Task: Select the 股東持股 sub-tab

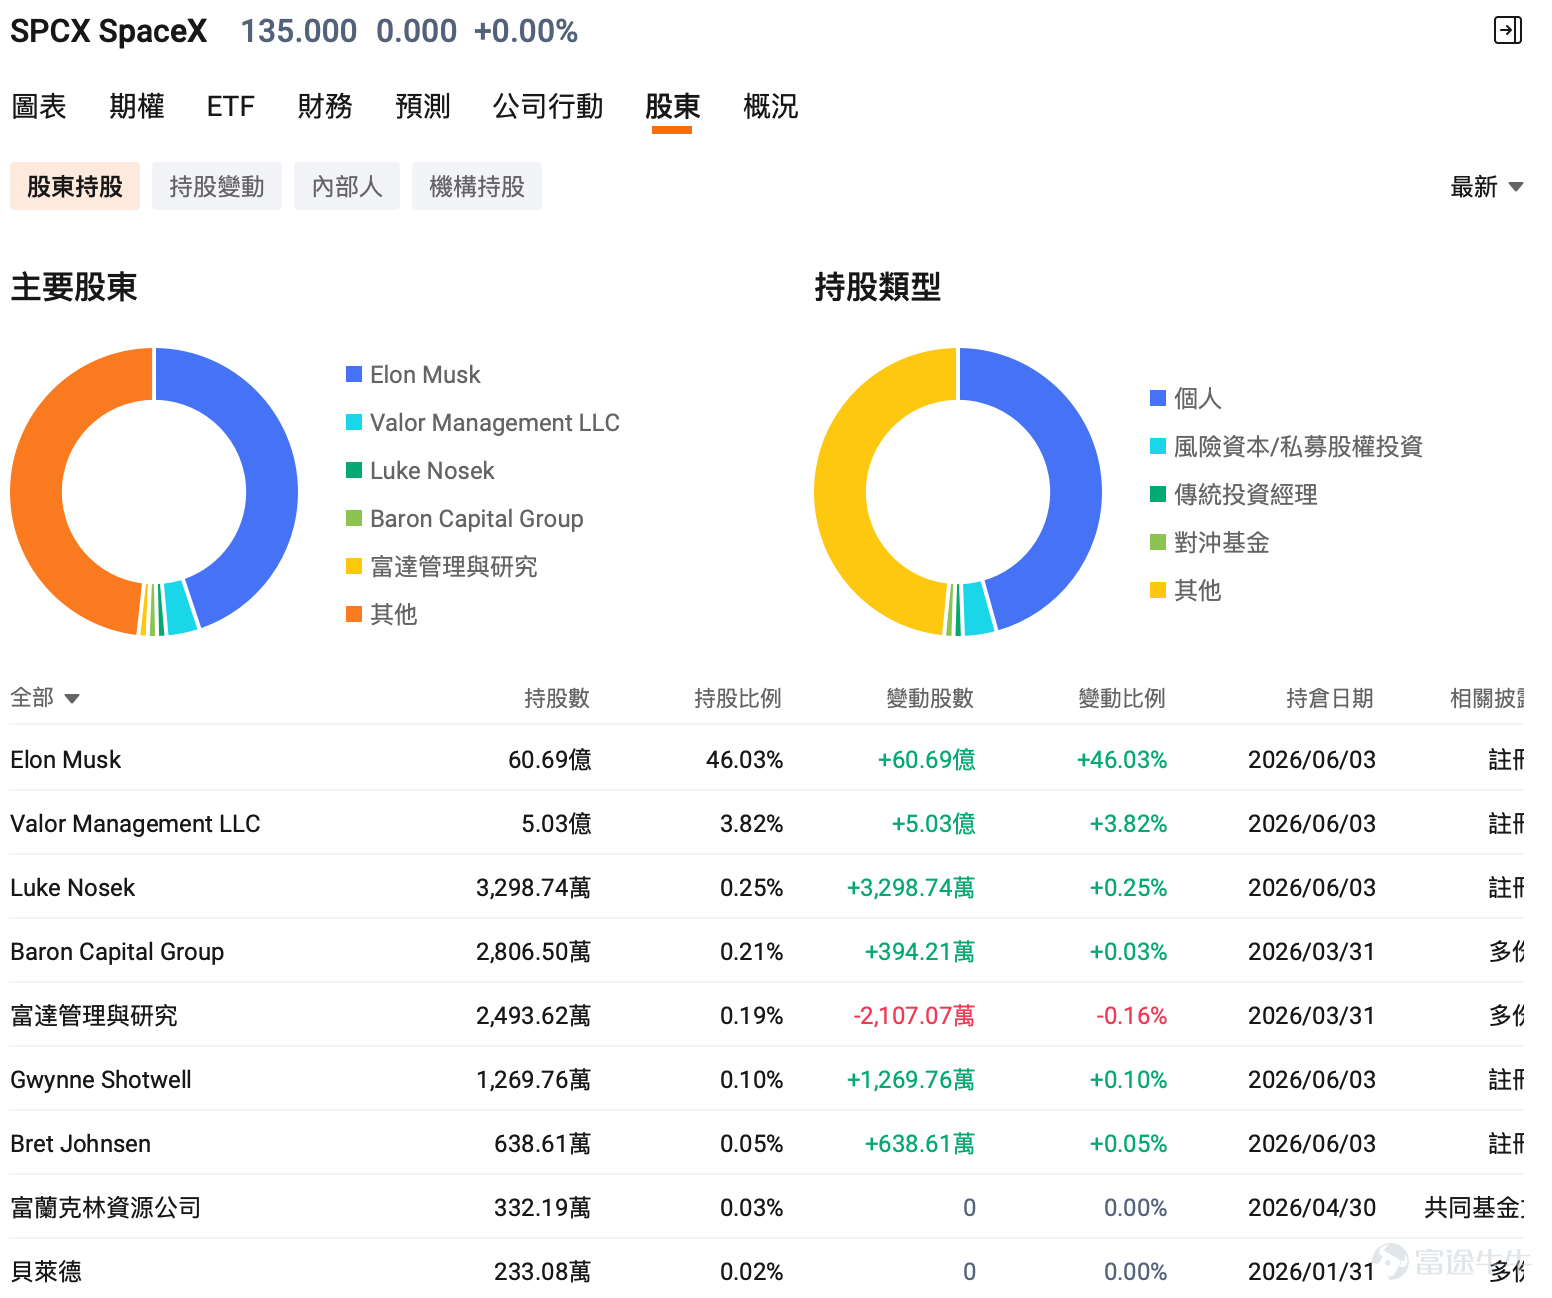Action: 75,186
